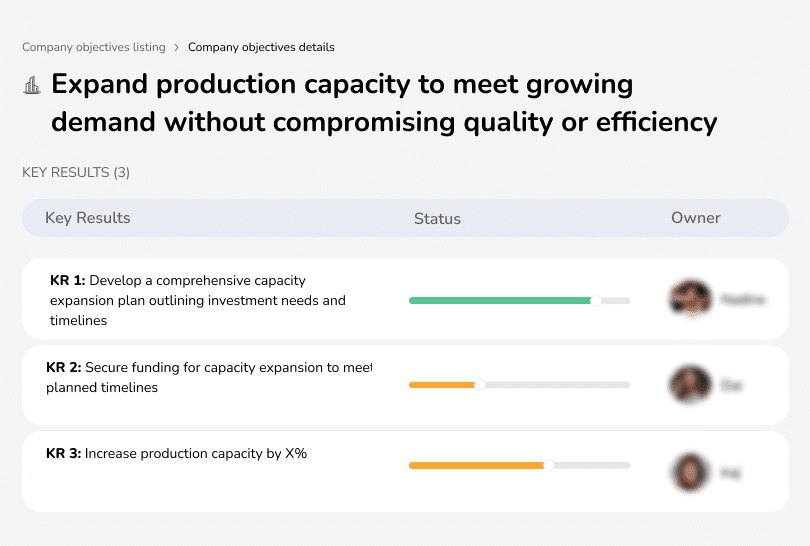The width and height of the screenshot is (810, 546).
Task: Open the KR 3 owner avatar
Action: click(x=690, y=472)
